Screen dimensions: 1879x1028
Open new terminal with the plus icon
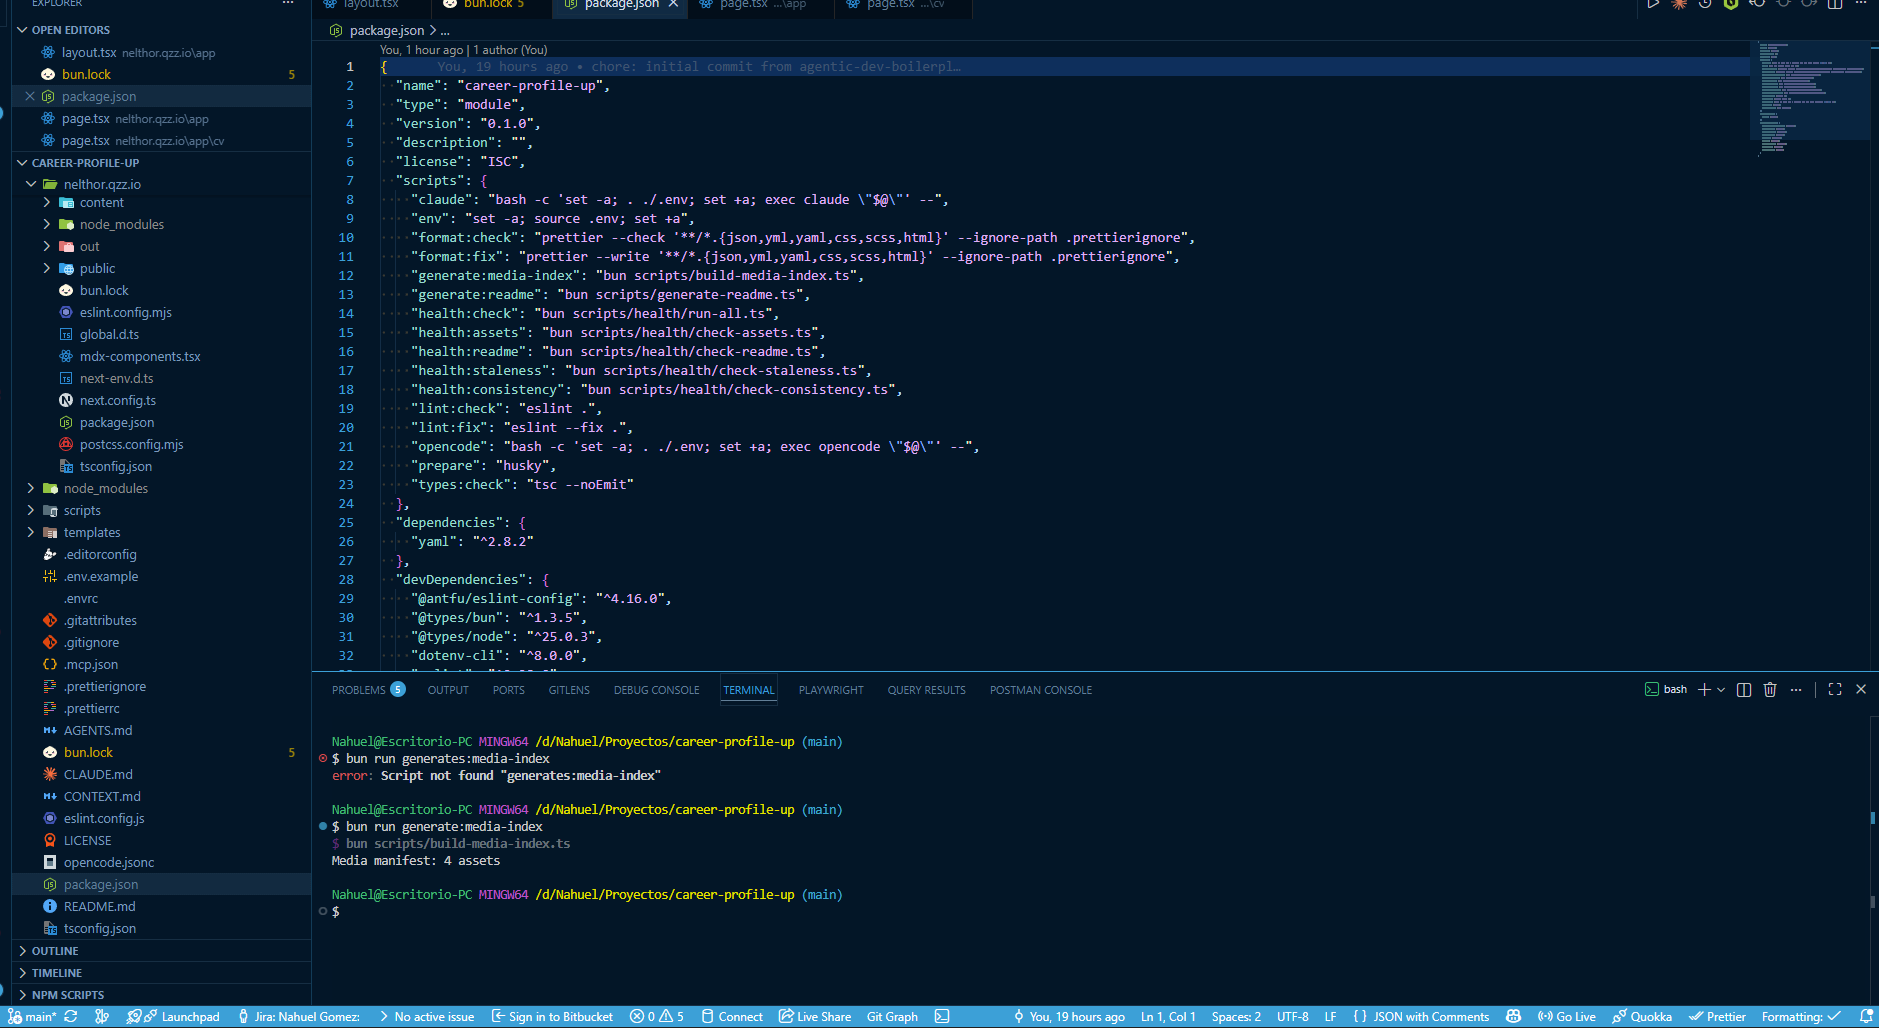coord(1704,690)
